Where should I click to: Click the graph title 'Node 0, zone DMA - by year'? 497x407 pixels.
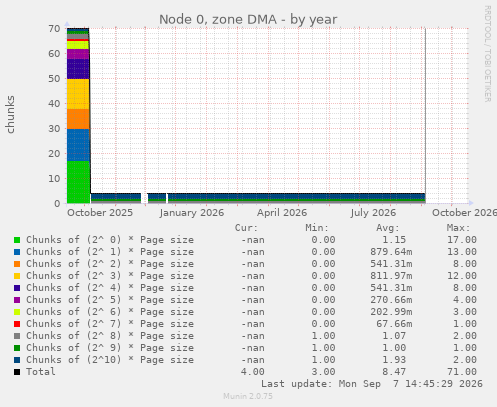click(248, 19)
